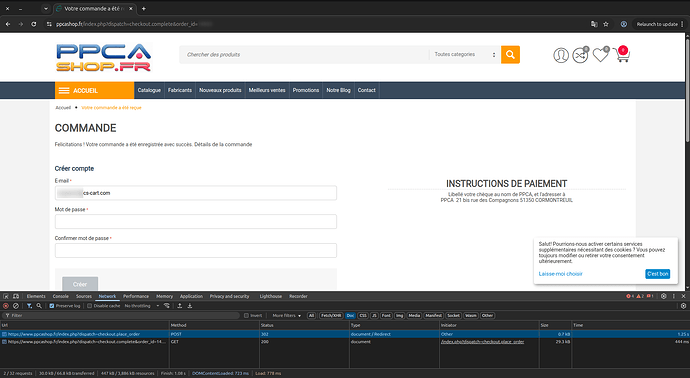Click the orange search magnifier button
Image resolution: width=690 pixels, height=378 pixels.
click(510, 55)
